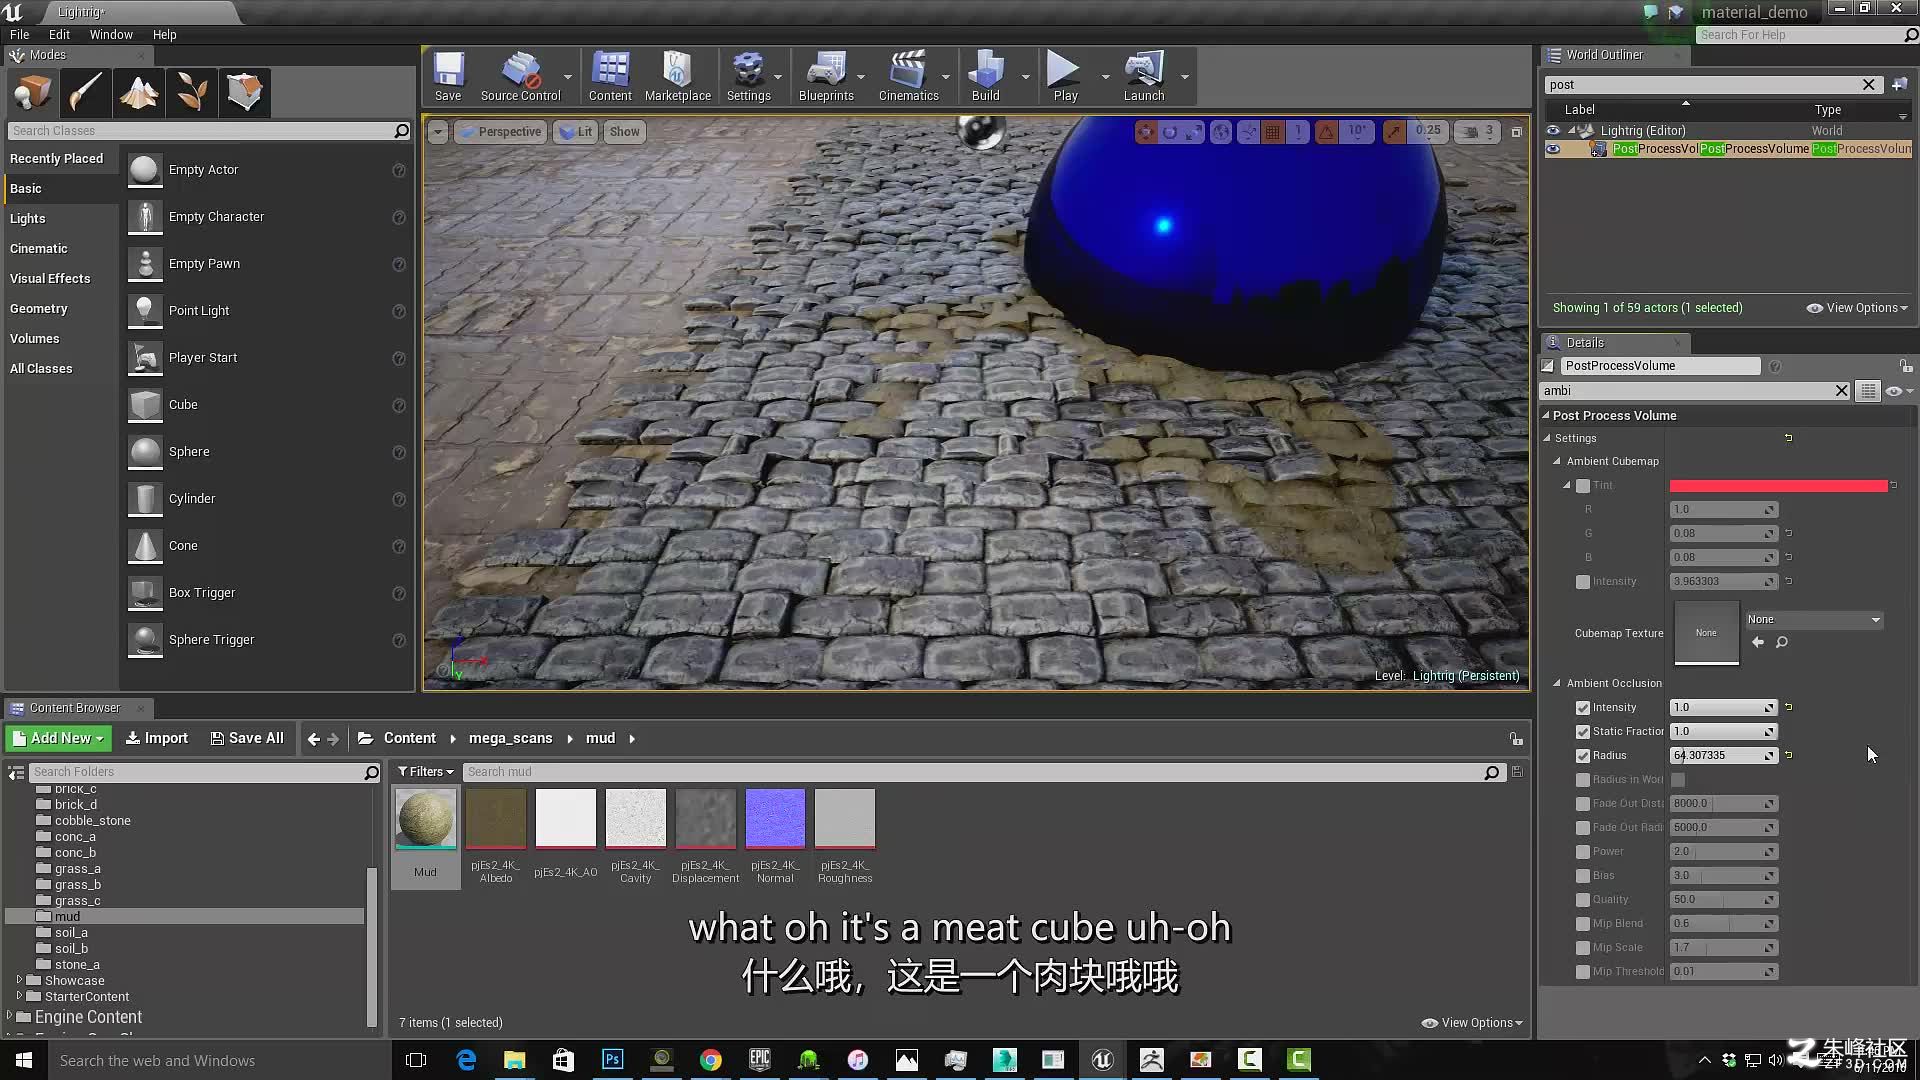
Task: Open the Help menu
Action: [x=164, y=34]
